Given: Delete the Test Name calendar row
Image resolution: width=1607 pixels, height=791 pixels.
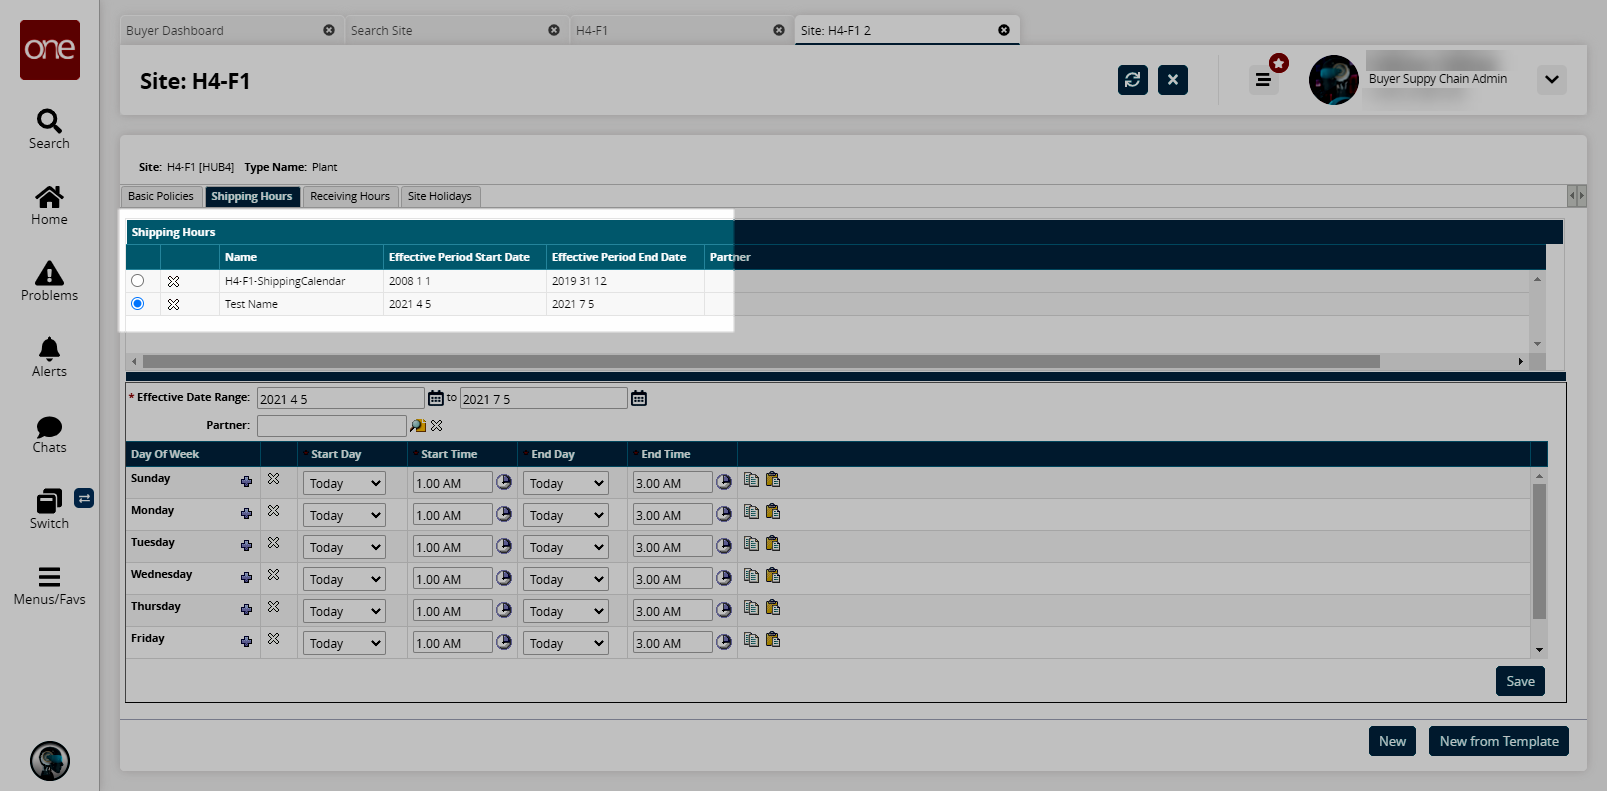Looking at the screenshot, I should coord(173,304).
